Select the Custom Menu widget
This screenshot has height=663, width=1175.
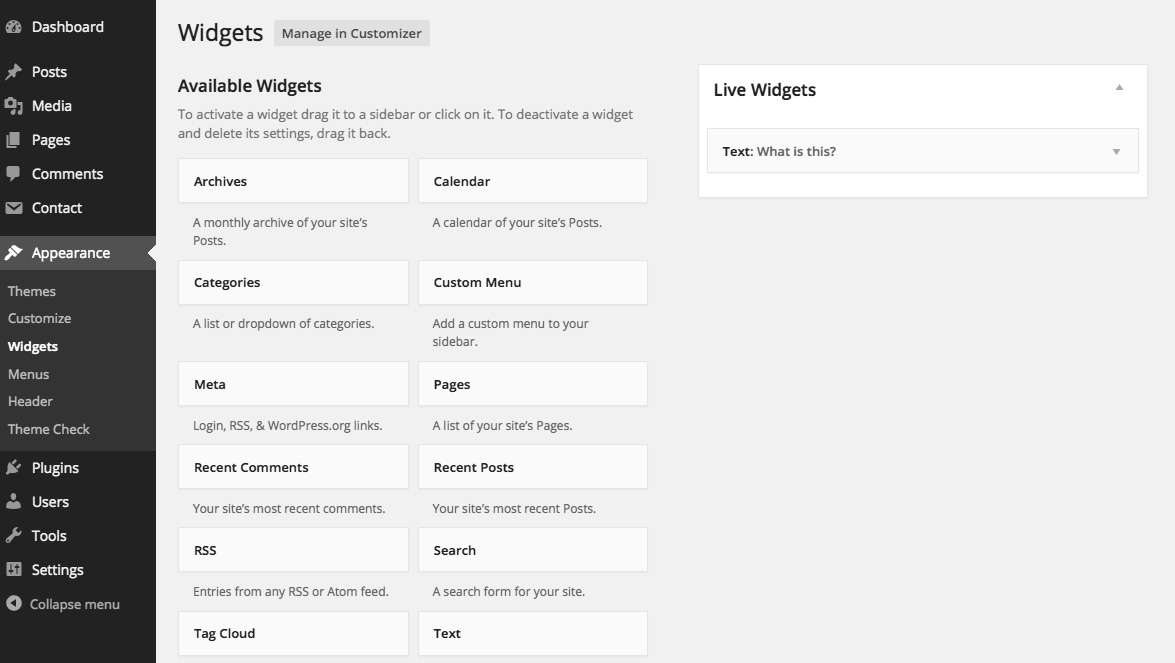click(x=532, y=283)
